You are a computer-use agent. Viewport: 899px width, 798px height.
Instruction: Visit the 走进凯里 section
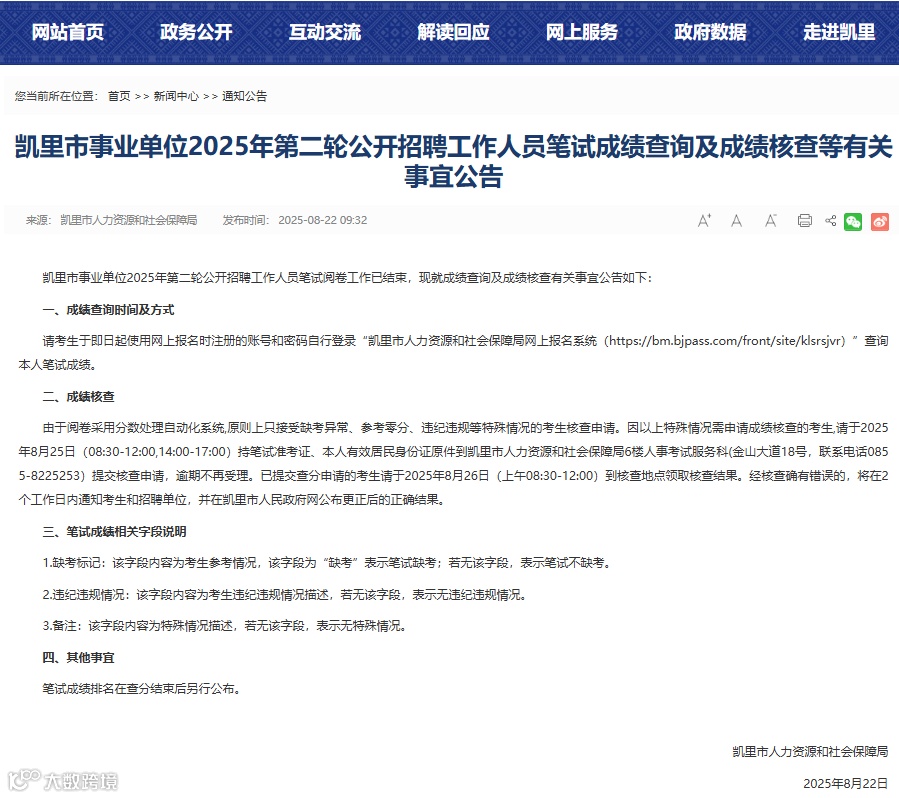click(x=839, y=32)
